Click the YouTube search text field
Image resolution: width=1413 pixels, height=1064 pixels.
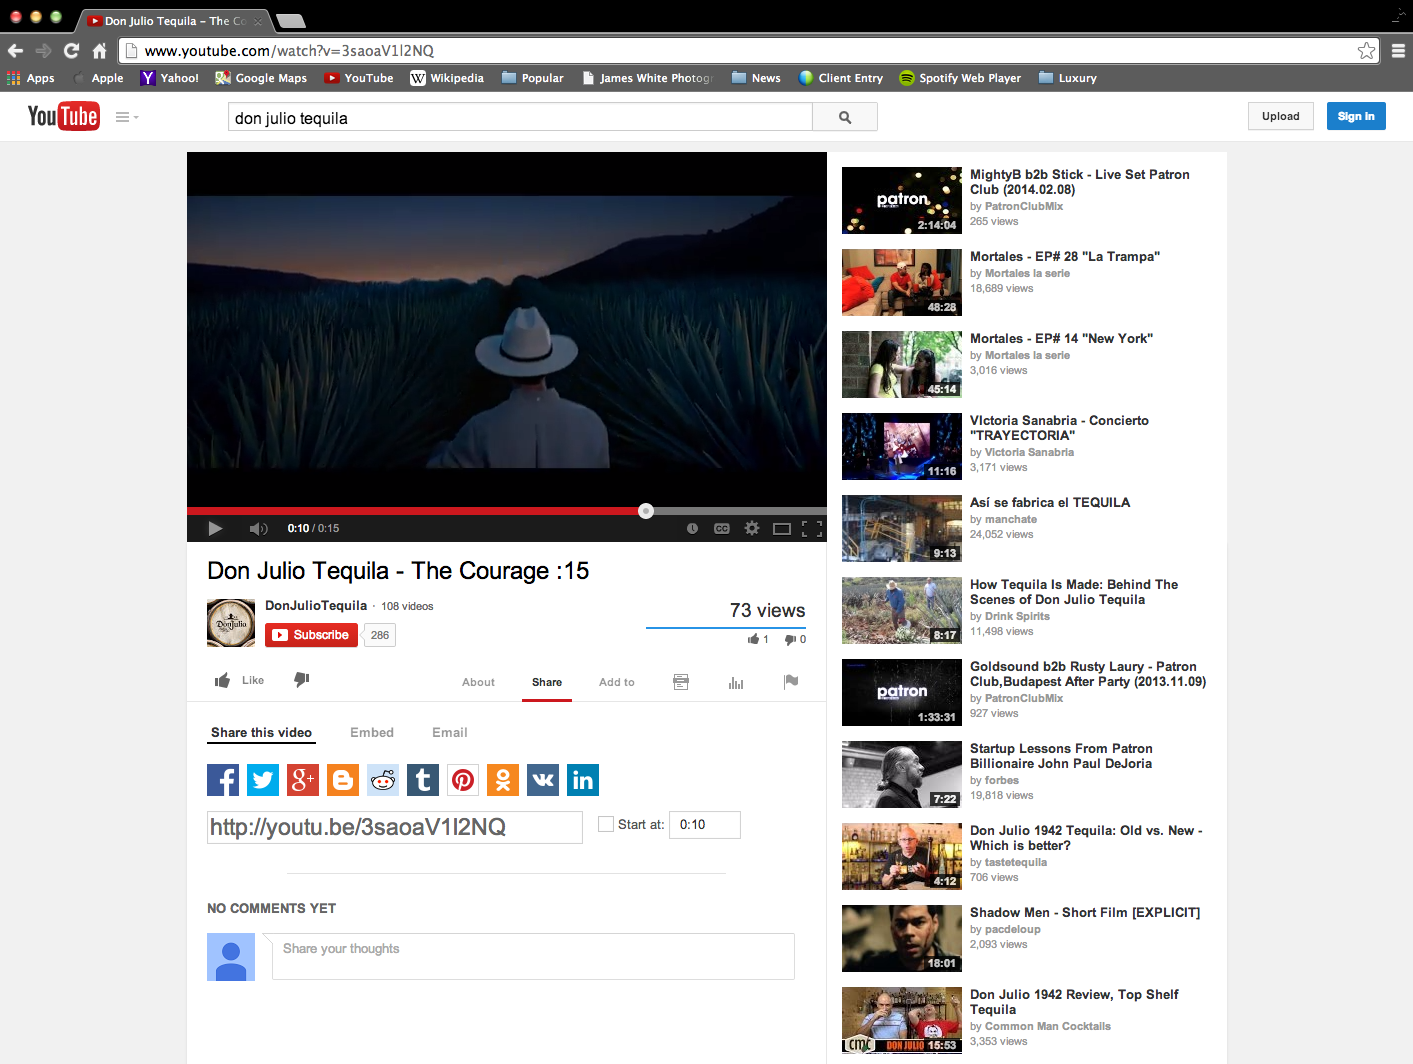(x=520, y=117)
